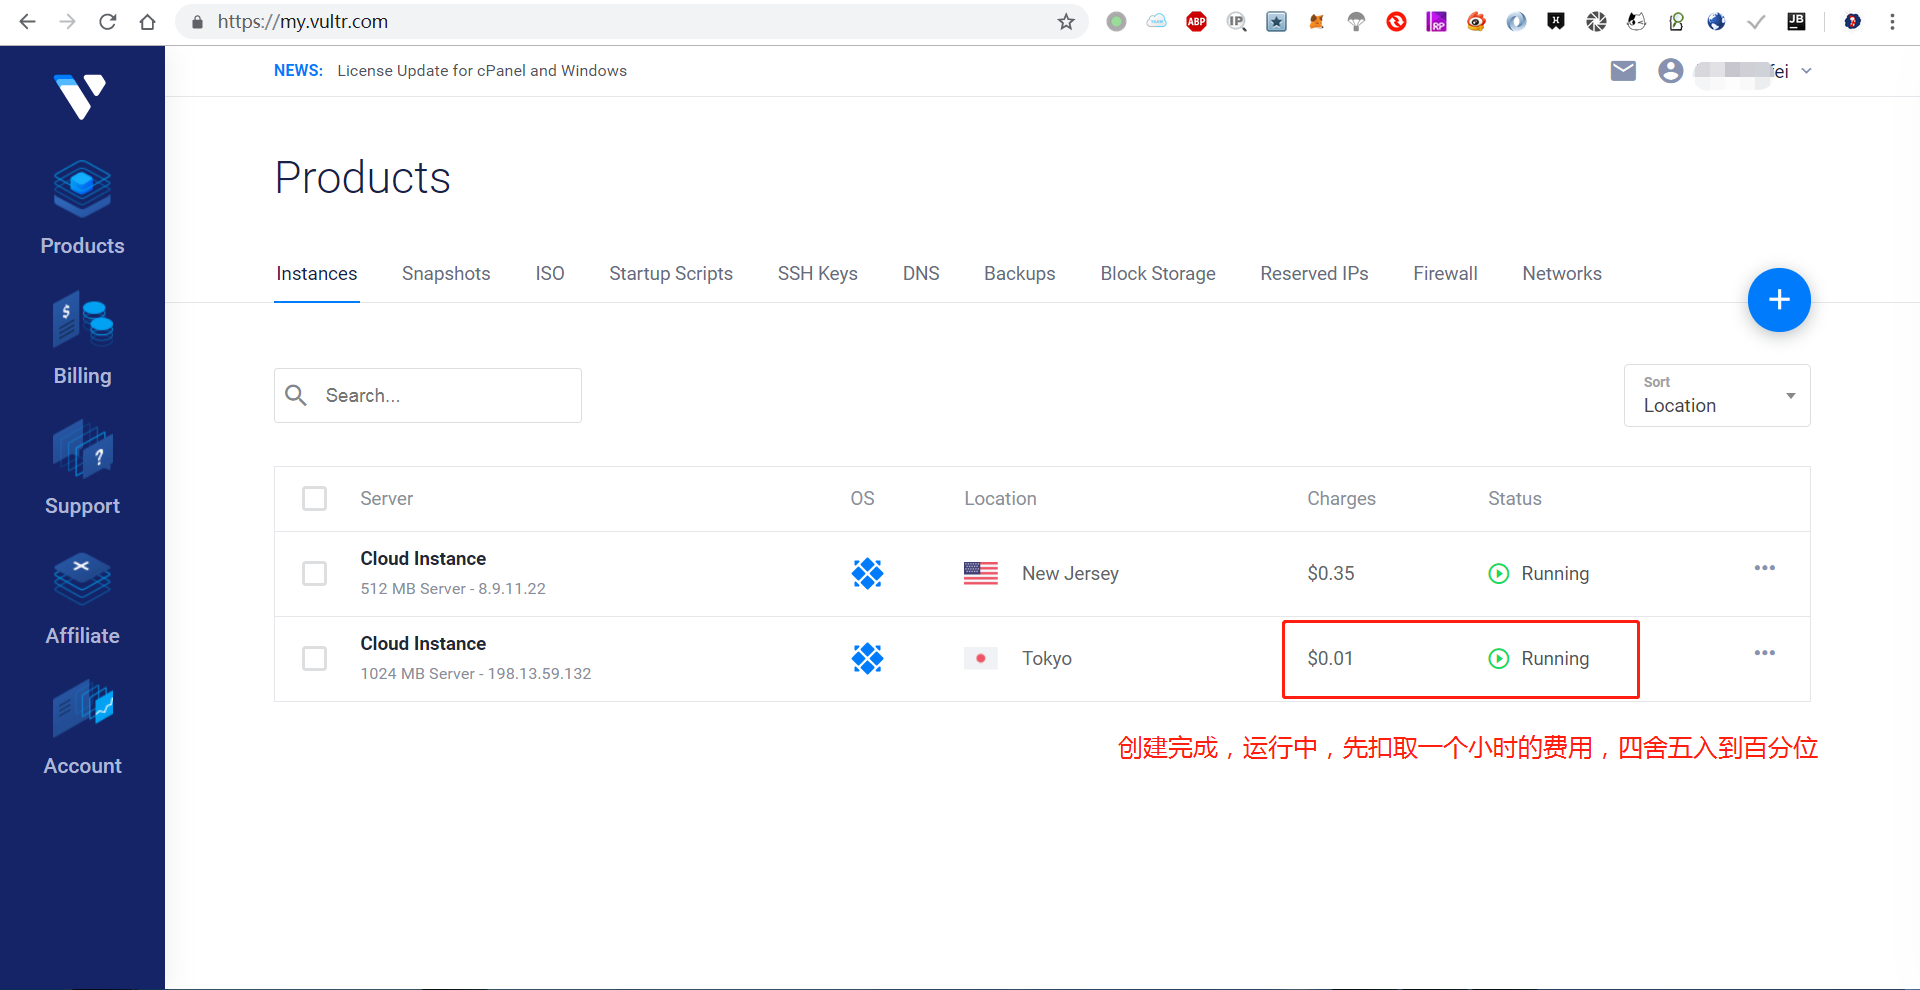Click the Vultr logo in the sidebar
This screenshot has height=990, width=1920.
(x=81, y=97)
